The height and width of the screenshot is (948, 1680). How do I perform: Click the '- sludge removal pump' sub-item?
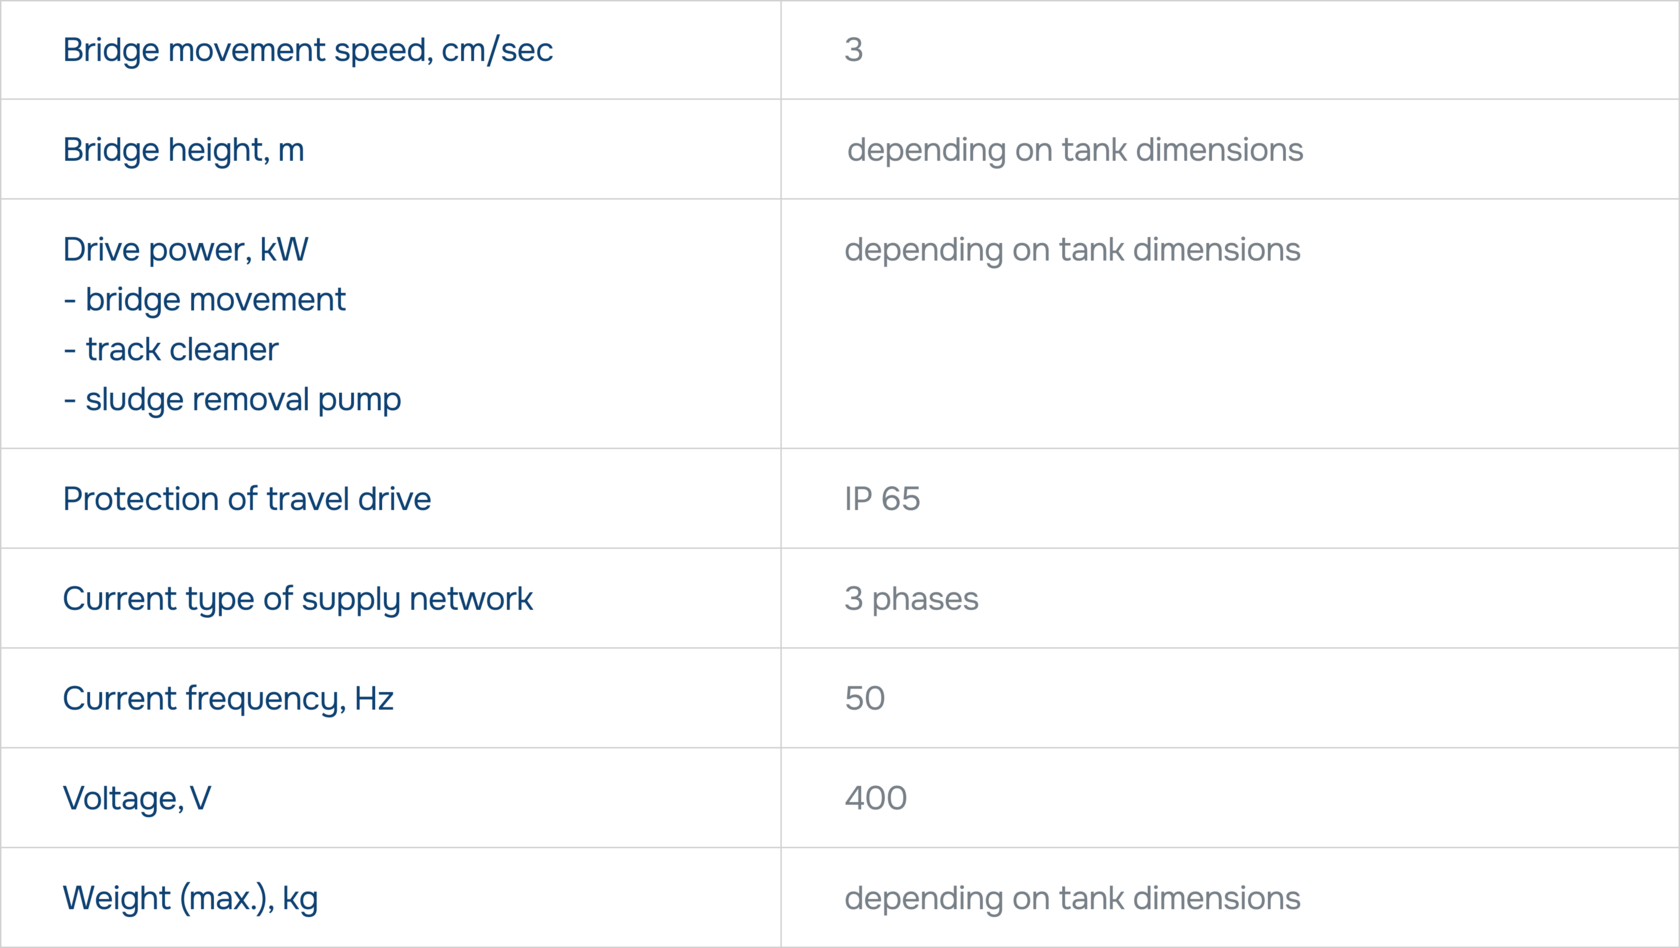tap(232, 400)
